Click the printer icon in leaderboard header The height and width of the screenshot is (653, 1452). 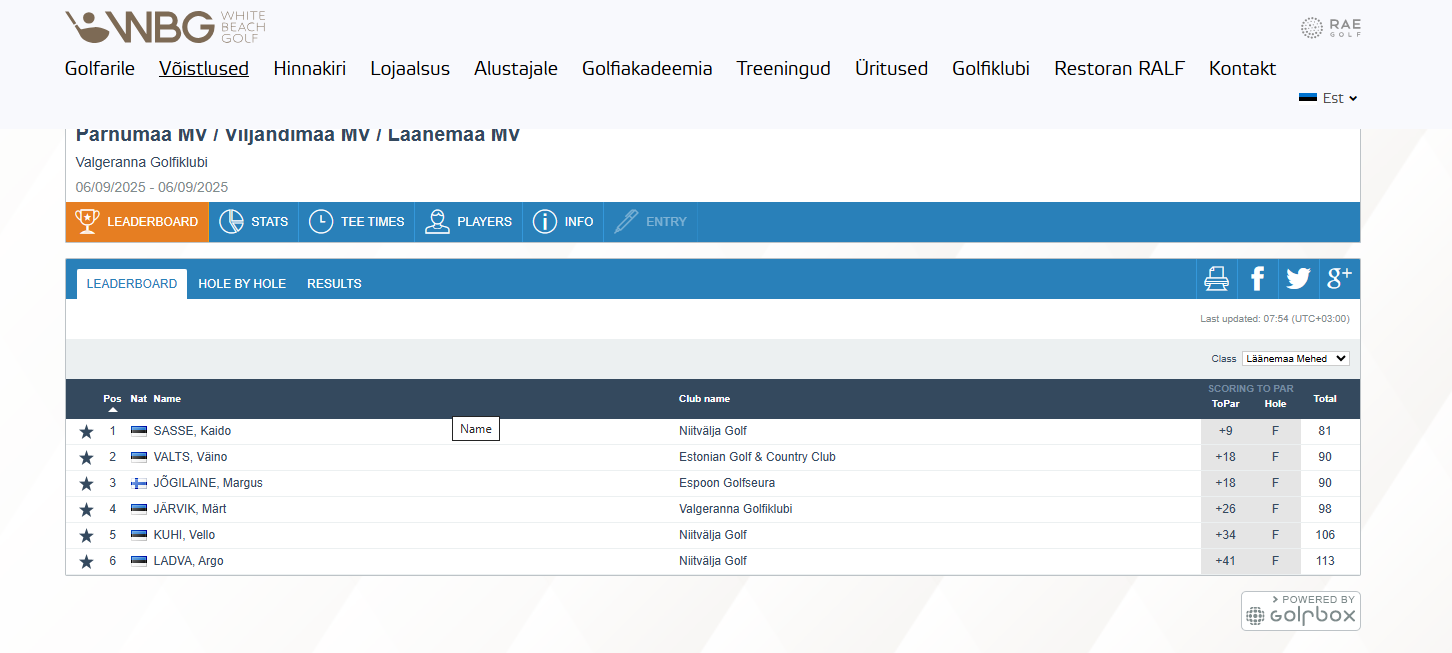1216,279
